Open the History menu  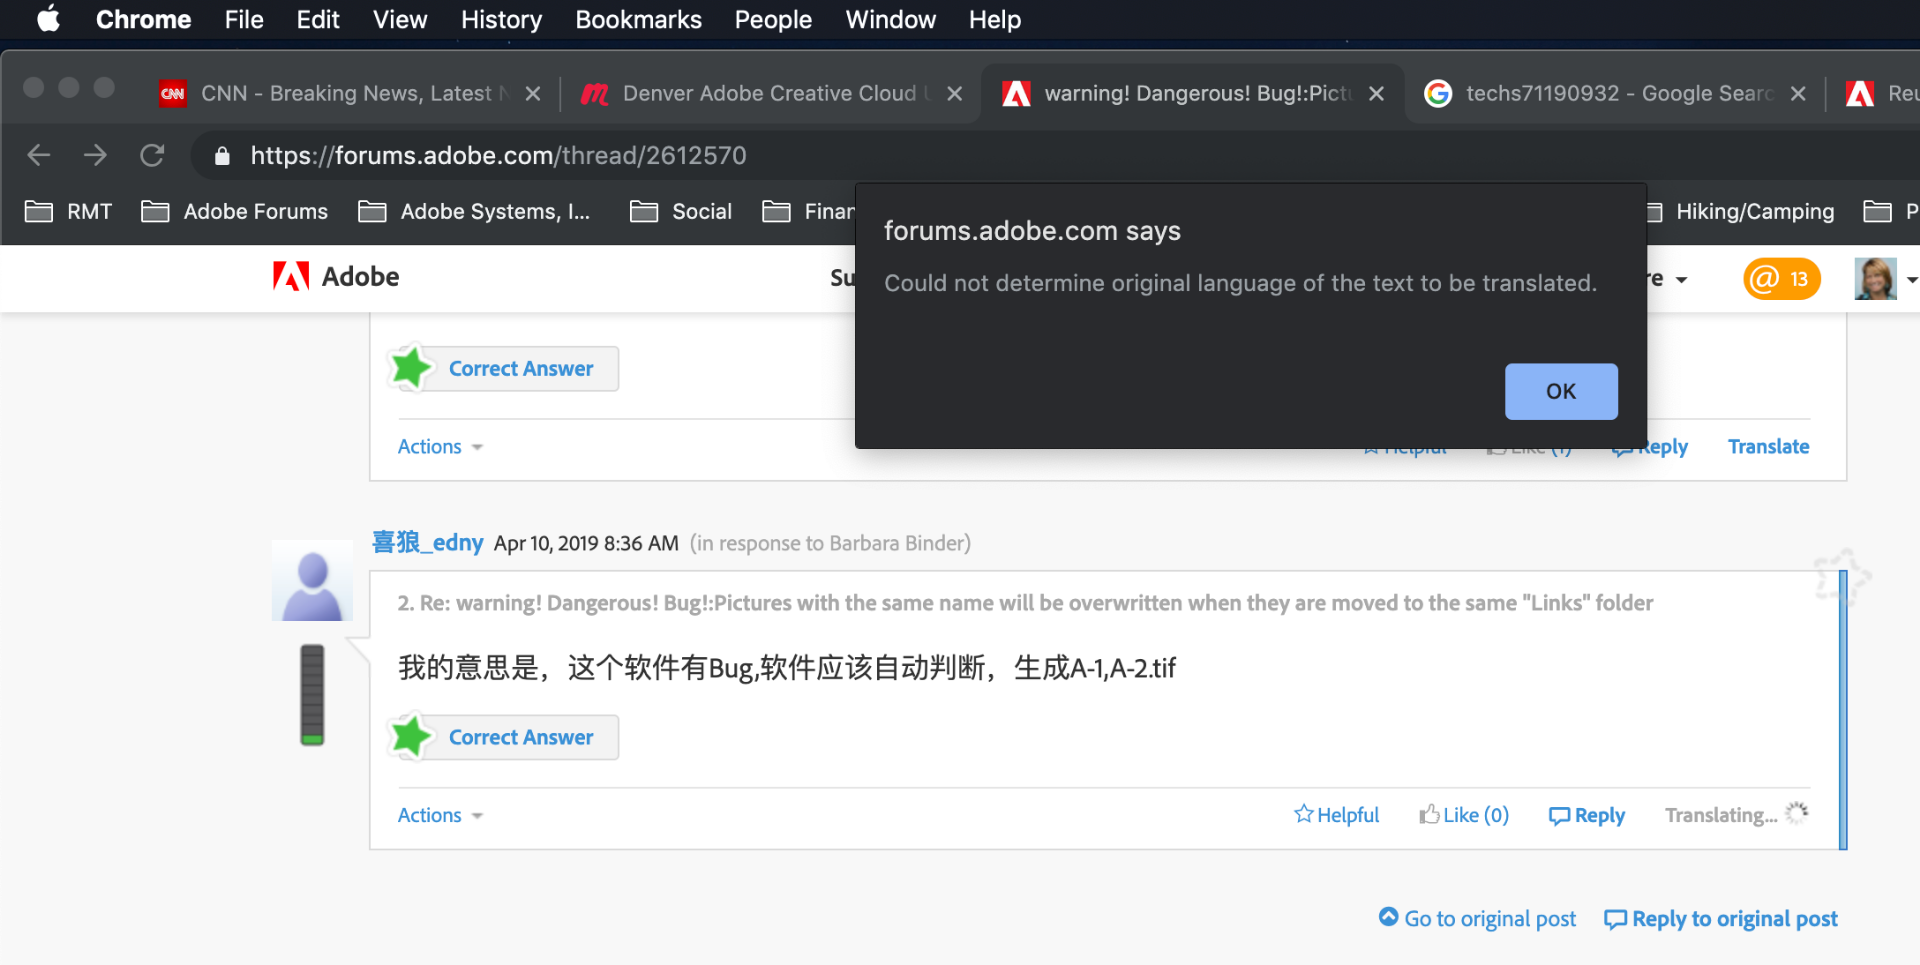501,19
